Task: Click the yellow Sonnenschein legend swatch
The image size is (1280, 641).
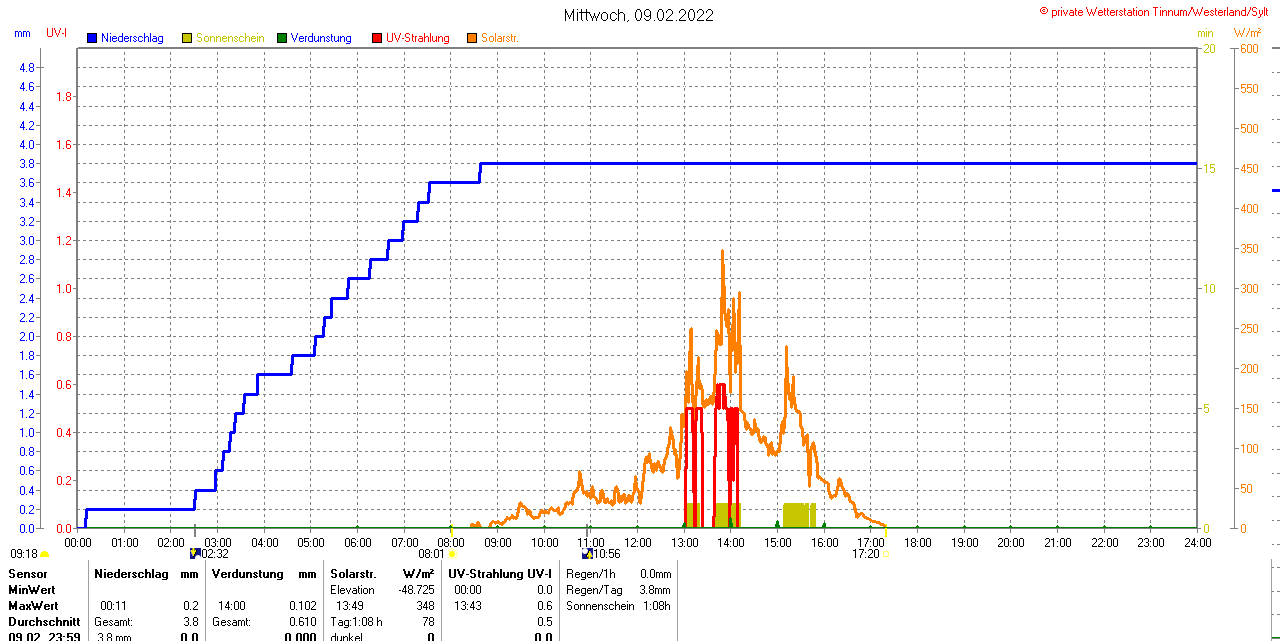Action: tap(187, 38)
